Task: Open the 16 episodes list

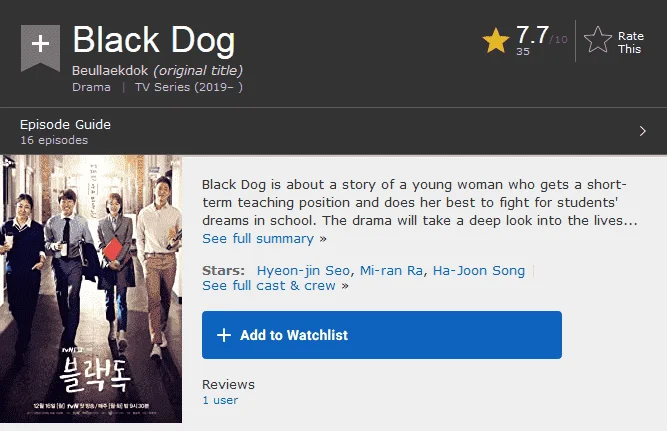Action: pos(54,140)
